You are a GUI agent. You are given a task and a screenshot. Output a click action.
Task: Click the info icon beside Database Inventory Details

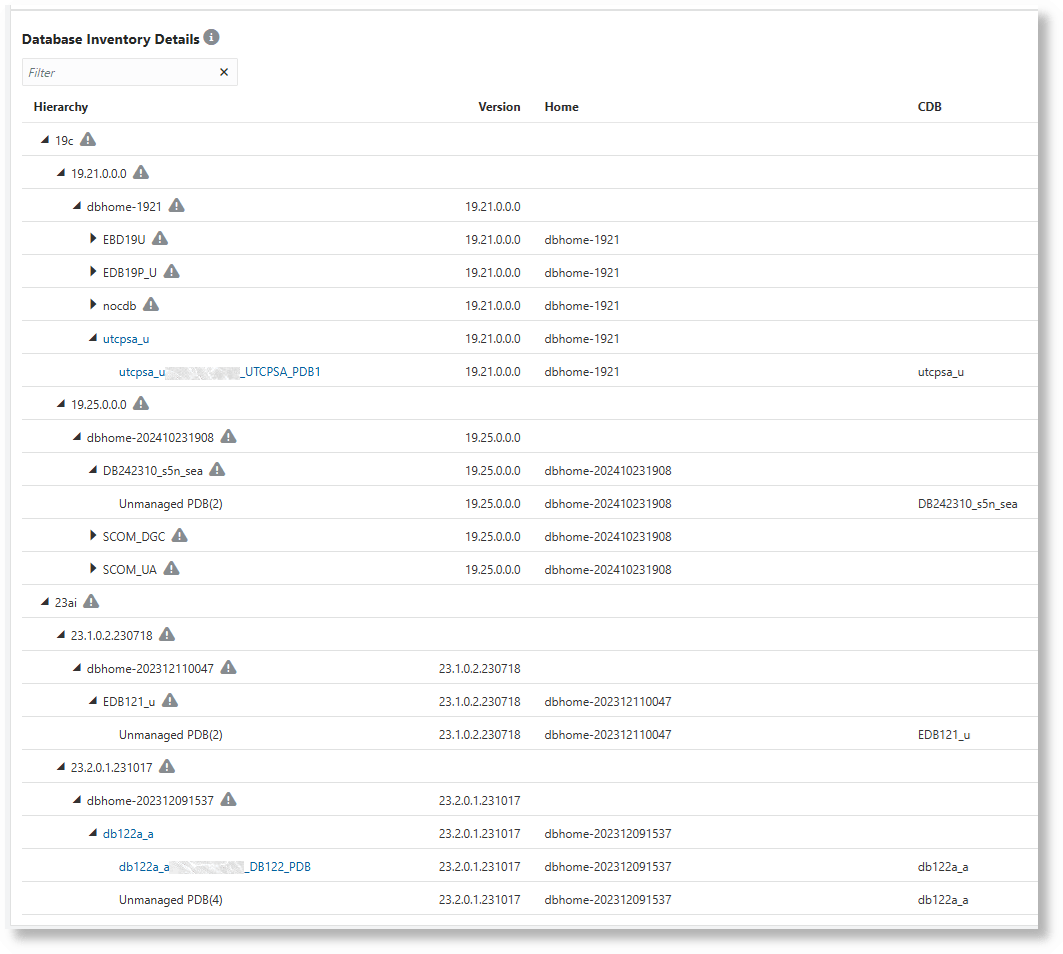point(212,37)
